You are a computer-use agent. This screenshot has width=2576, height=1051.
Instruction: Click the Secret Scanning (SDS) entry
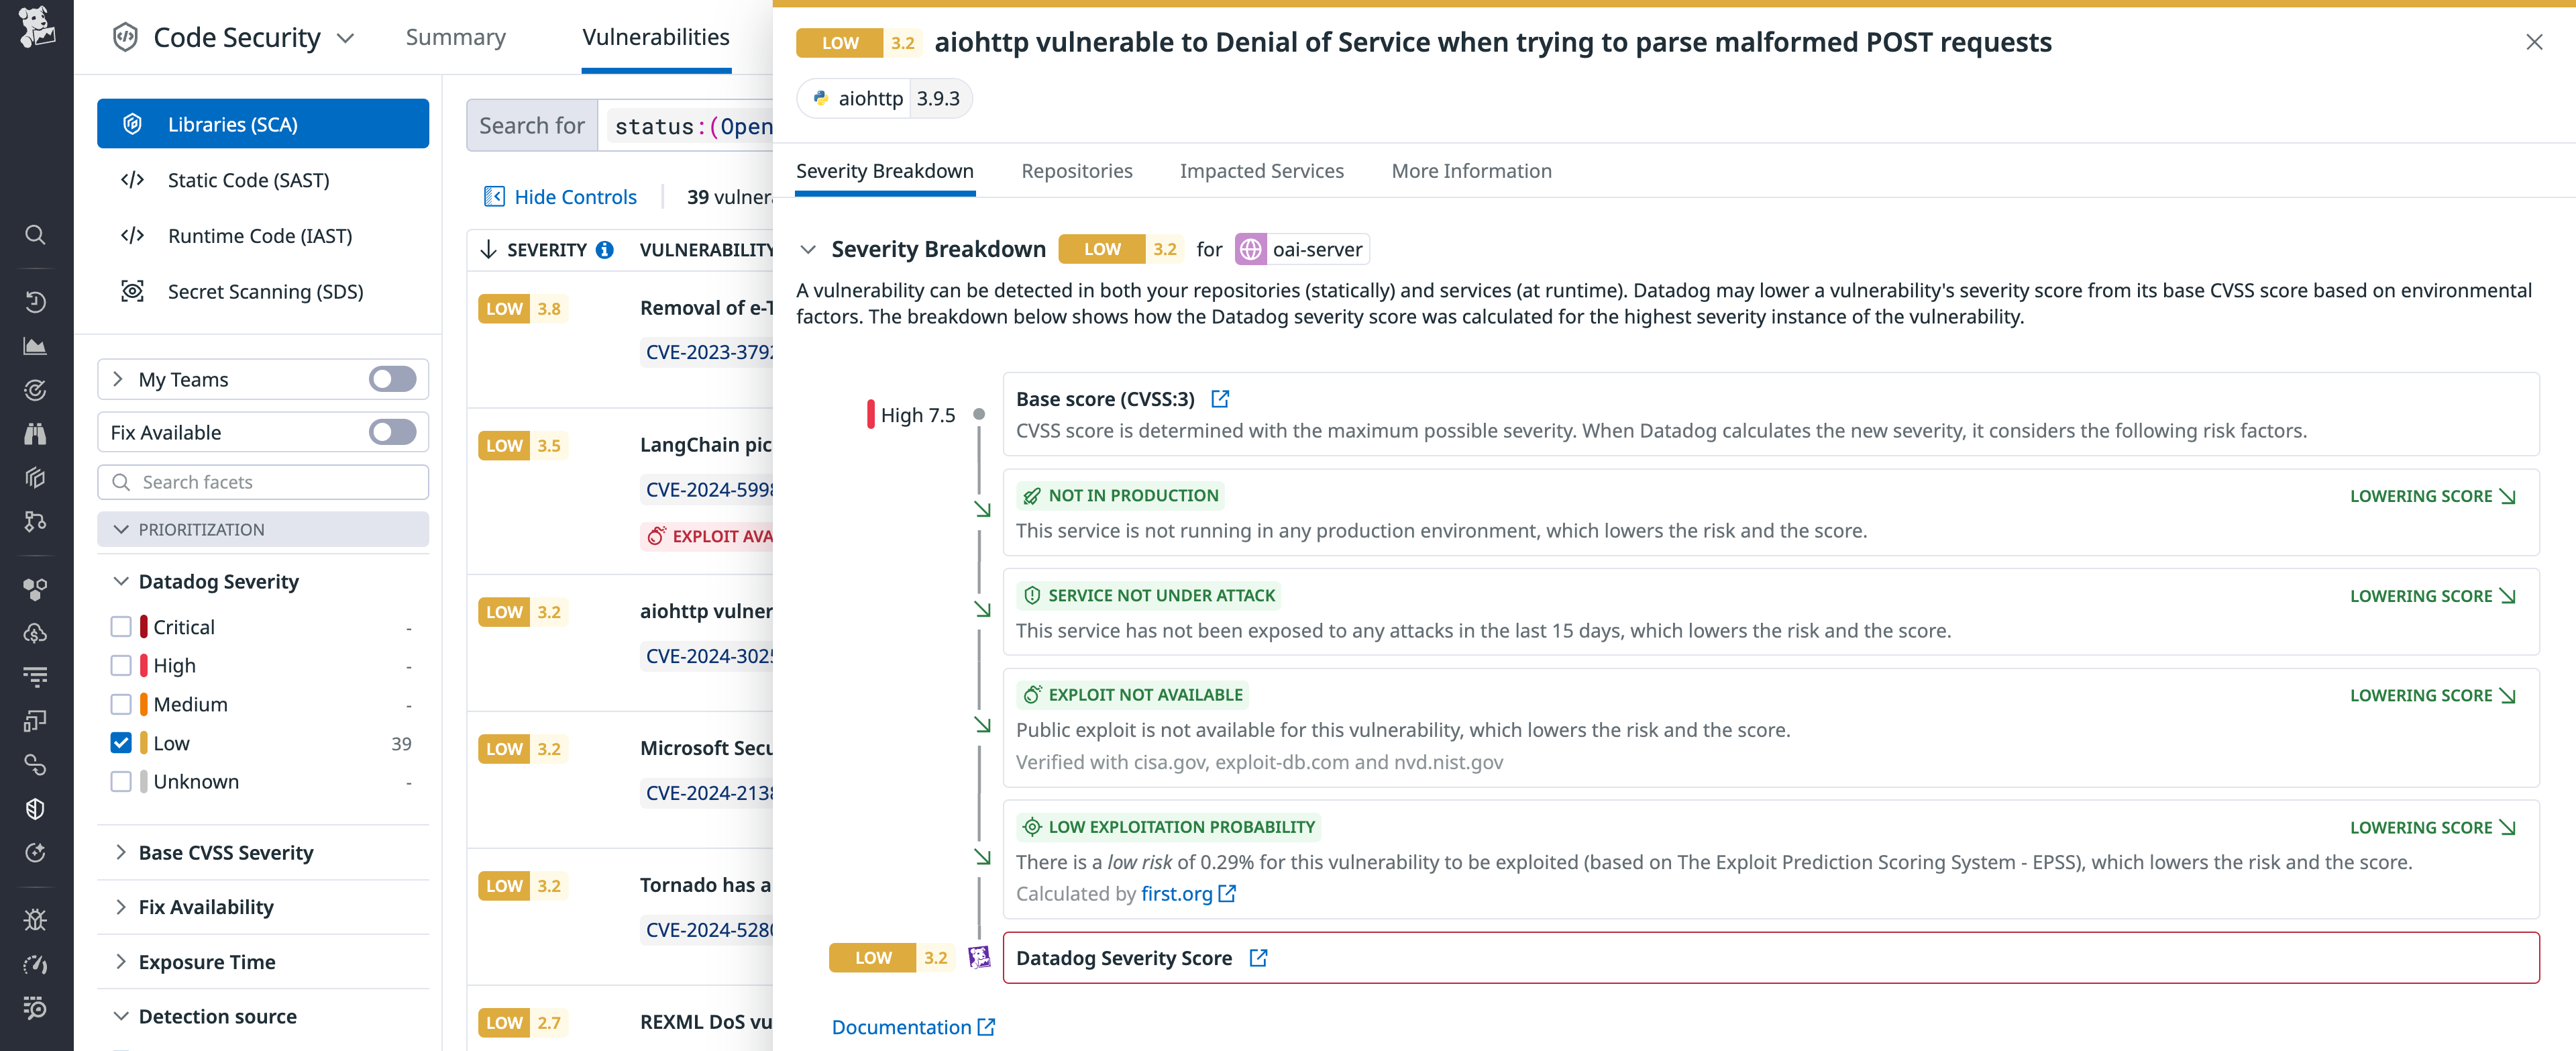coord(264,291)
